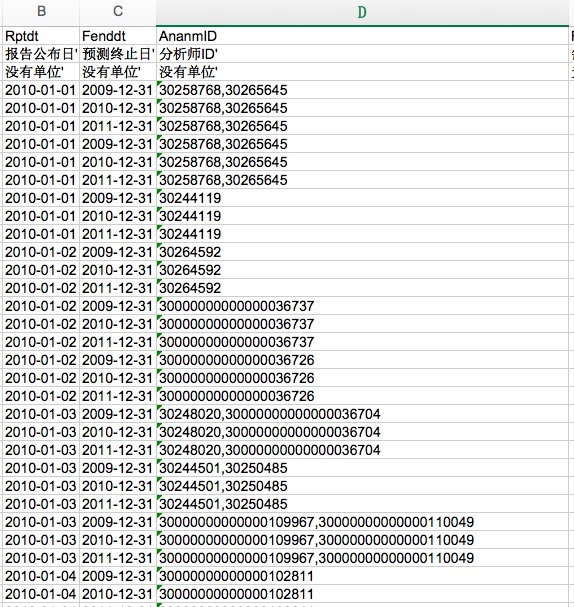Select ID ending 102811 in the 2010-12-31 Fenddt row
The width and height of the screenshot is (574, 607).
[x=362, y=594]
